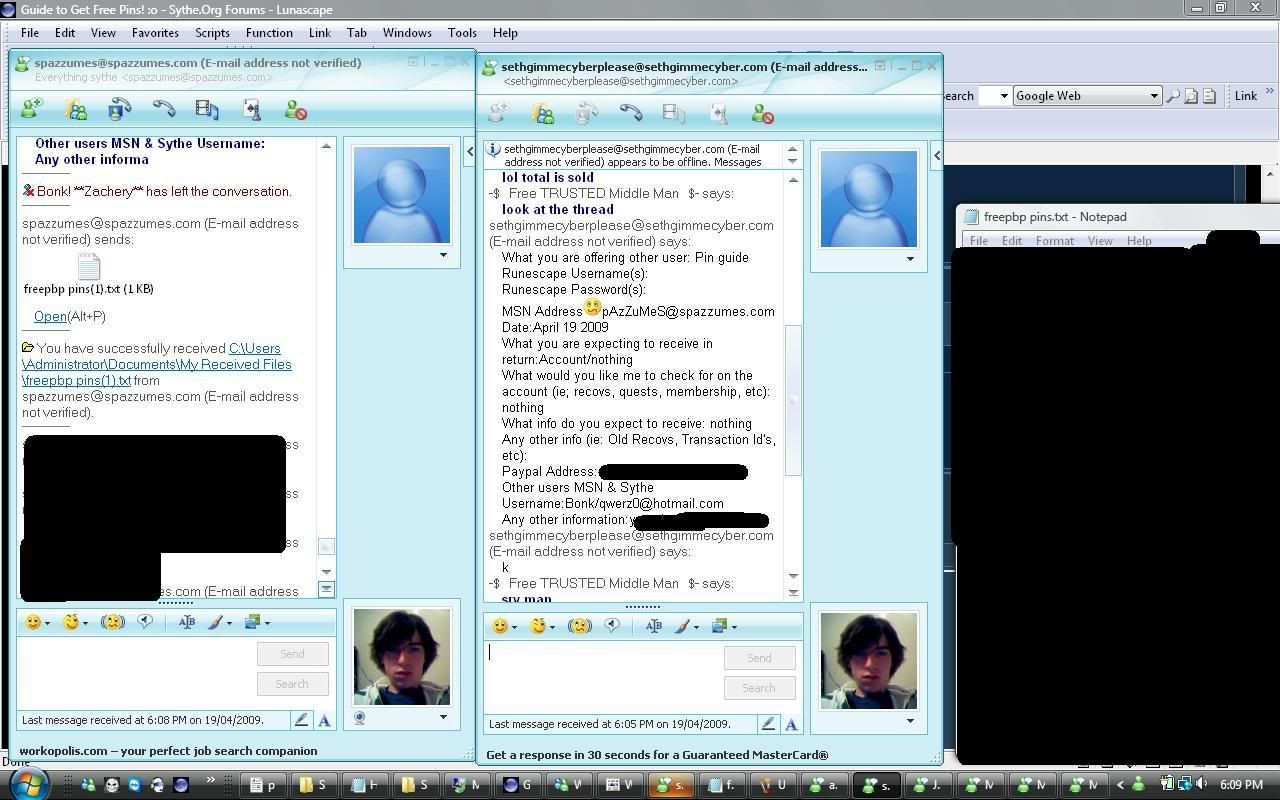Click voice clip icon in sethgimmecyber chat
The image size is (1280, 800).
[612, 626]
